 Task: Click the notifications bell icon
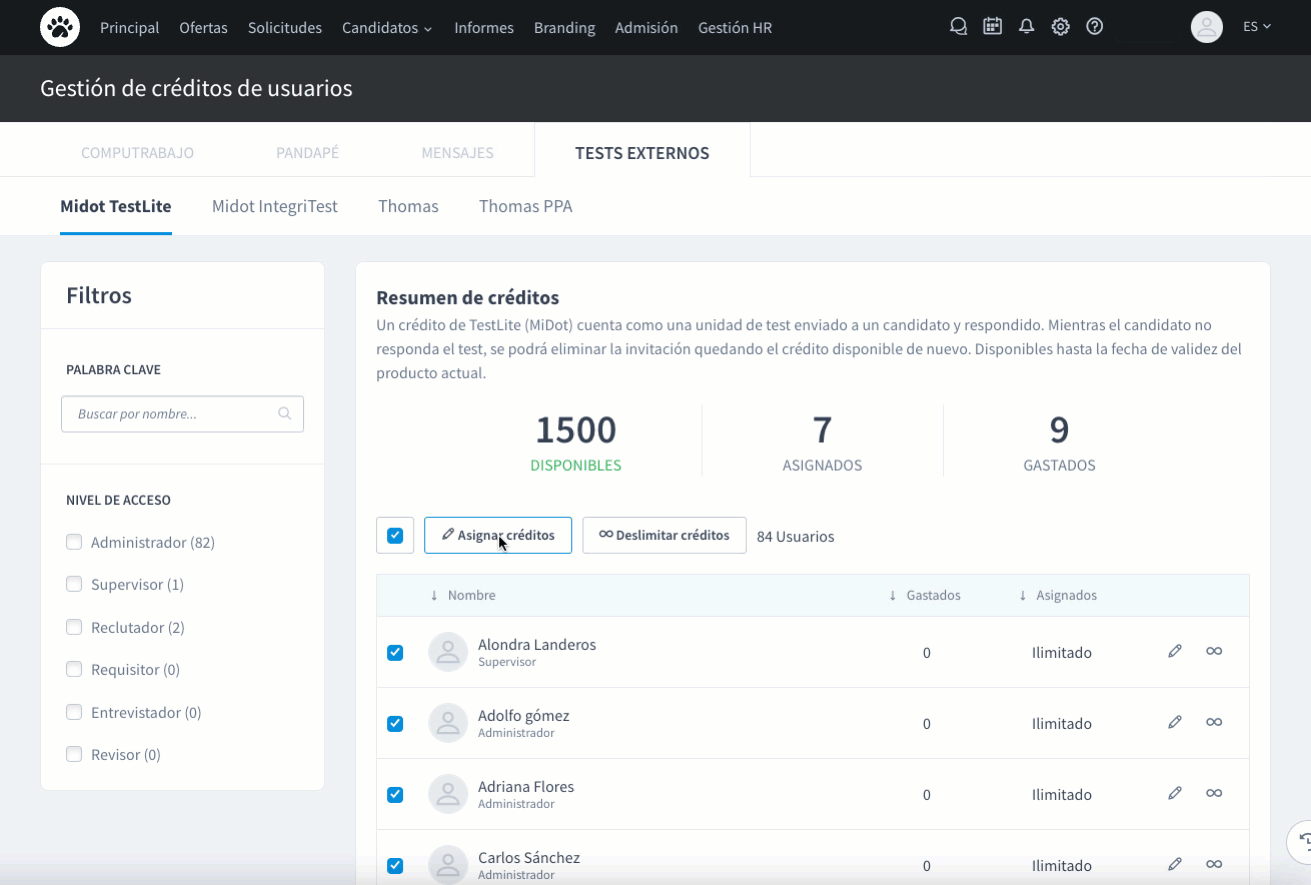point(1026,27)
